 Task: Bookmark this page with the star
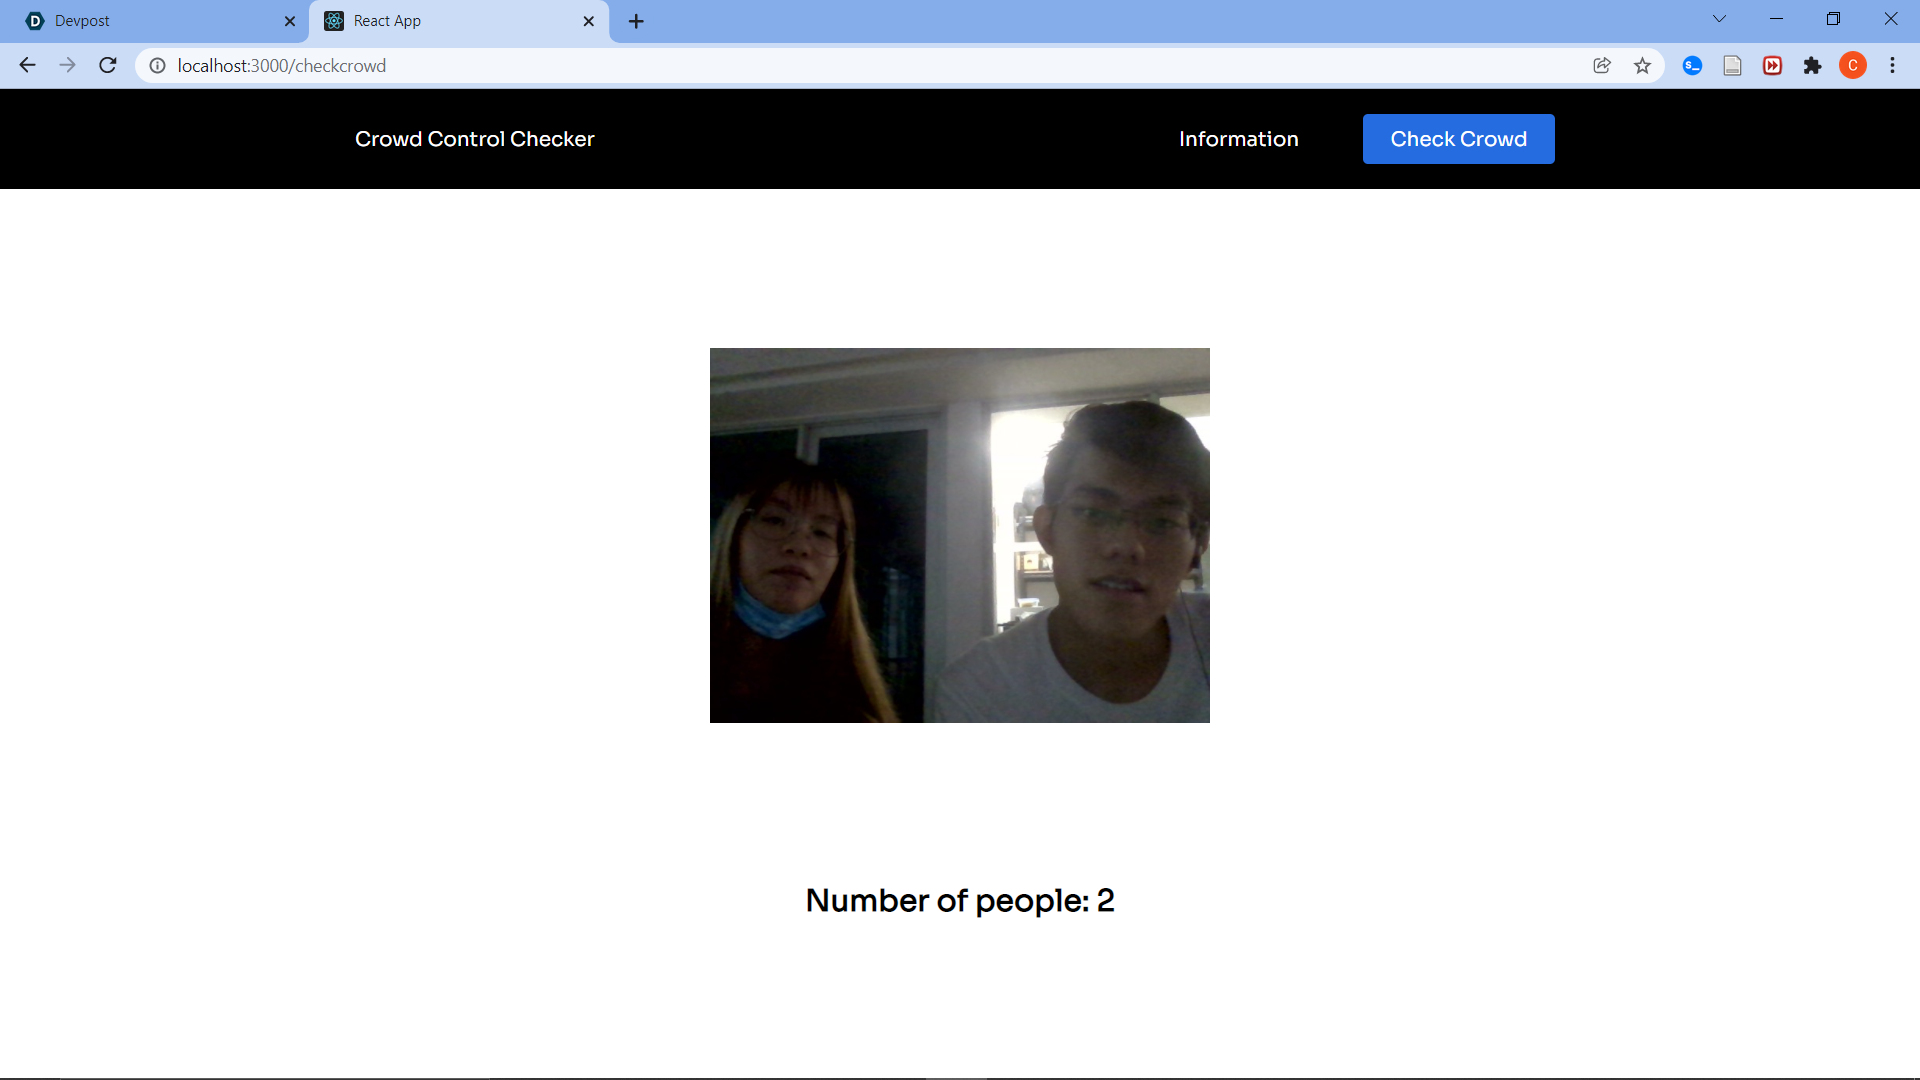pyautogui.click(x=1642, y=65)
